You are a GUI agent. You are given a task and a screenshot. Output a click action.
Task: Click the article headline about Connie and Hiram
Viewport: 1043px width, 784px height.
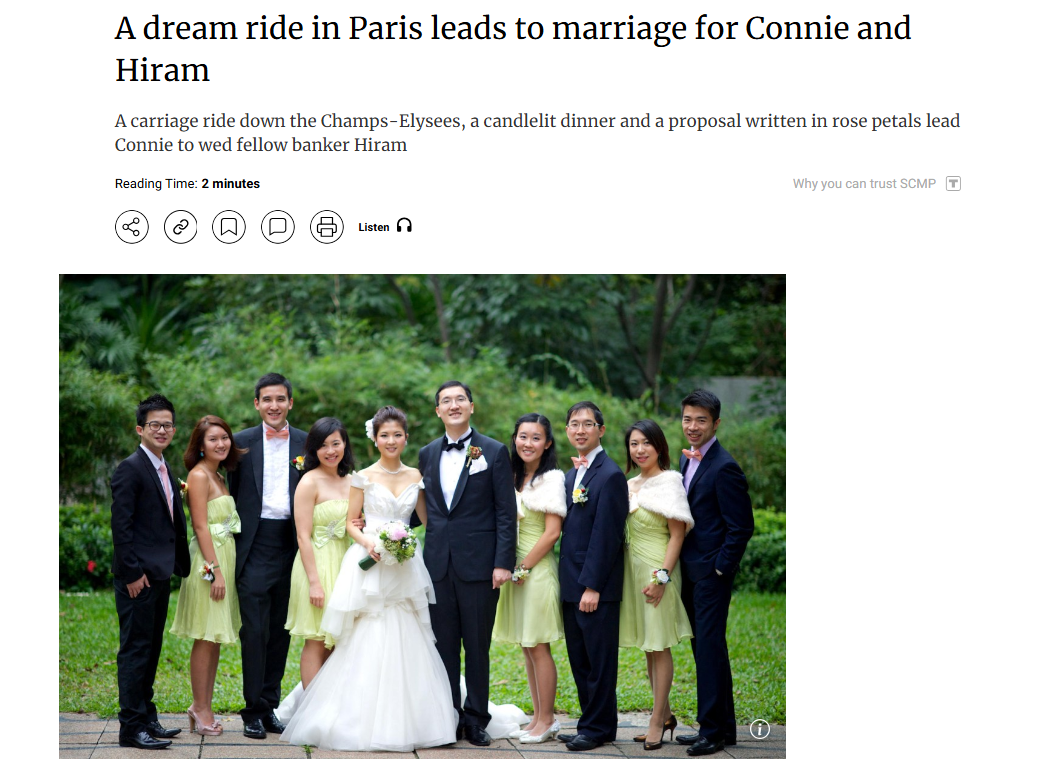(x=513, y=49)
